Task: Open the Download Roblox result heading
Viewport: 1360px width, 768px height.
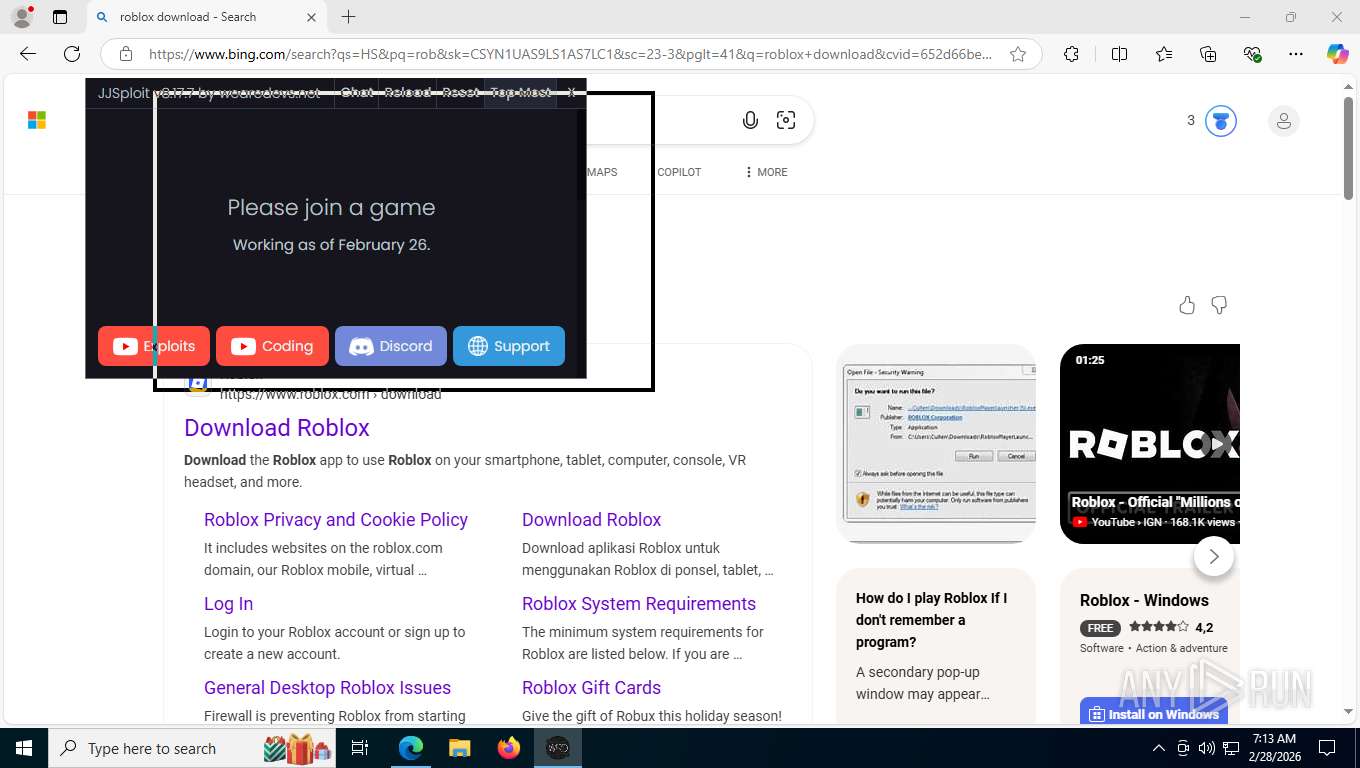Action: pyautogui.click(x=277, y=428)
